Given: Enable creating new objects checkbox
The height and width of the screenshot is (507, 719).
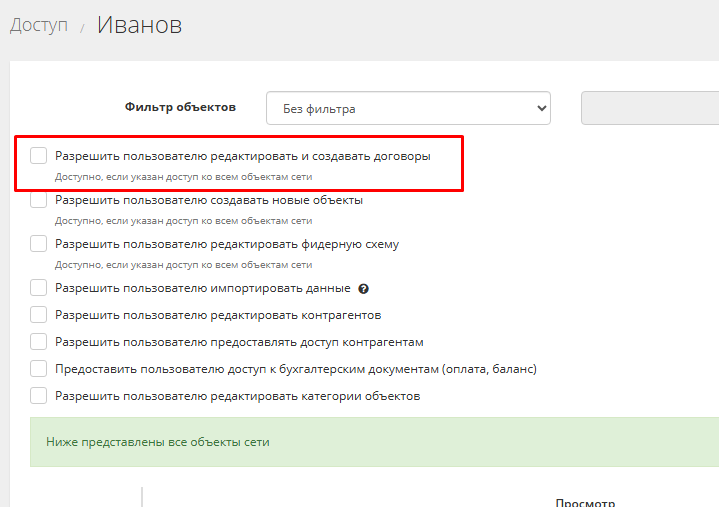Looking at the screenshot, I should (x=39, y=200).
